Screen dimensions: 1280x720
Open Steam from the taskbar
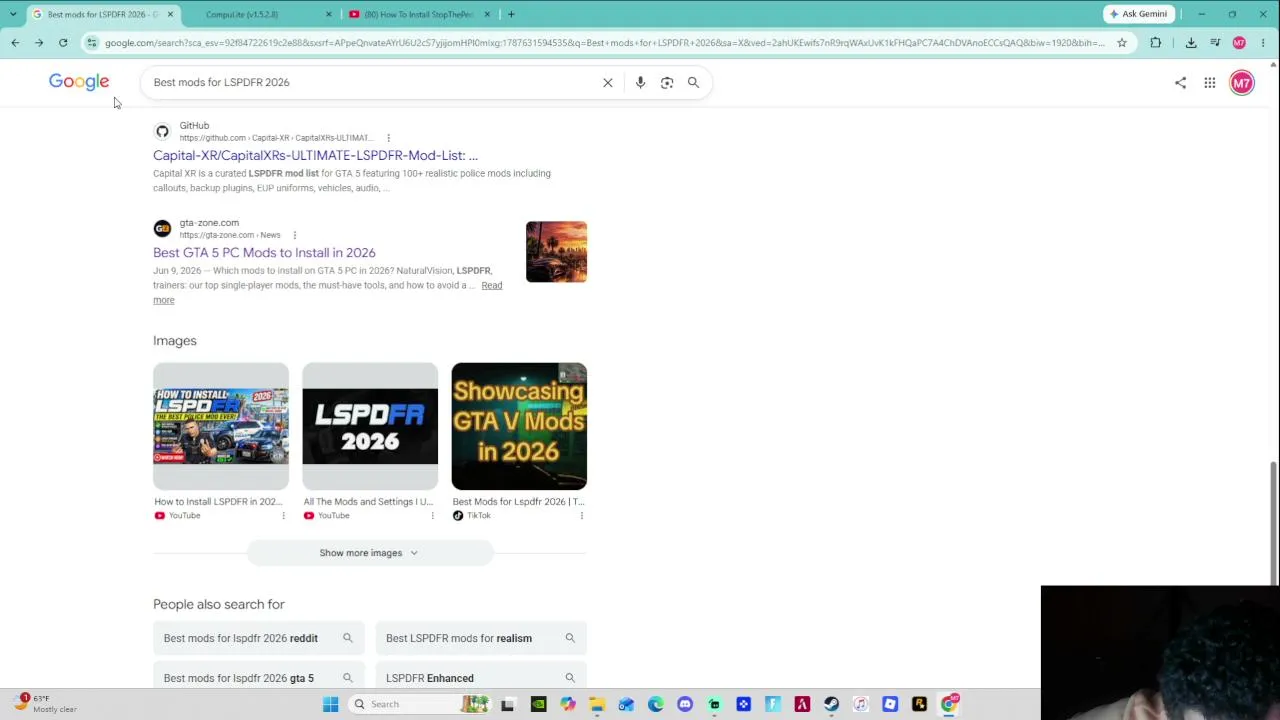click(831, 704)
